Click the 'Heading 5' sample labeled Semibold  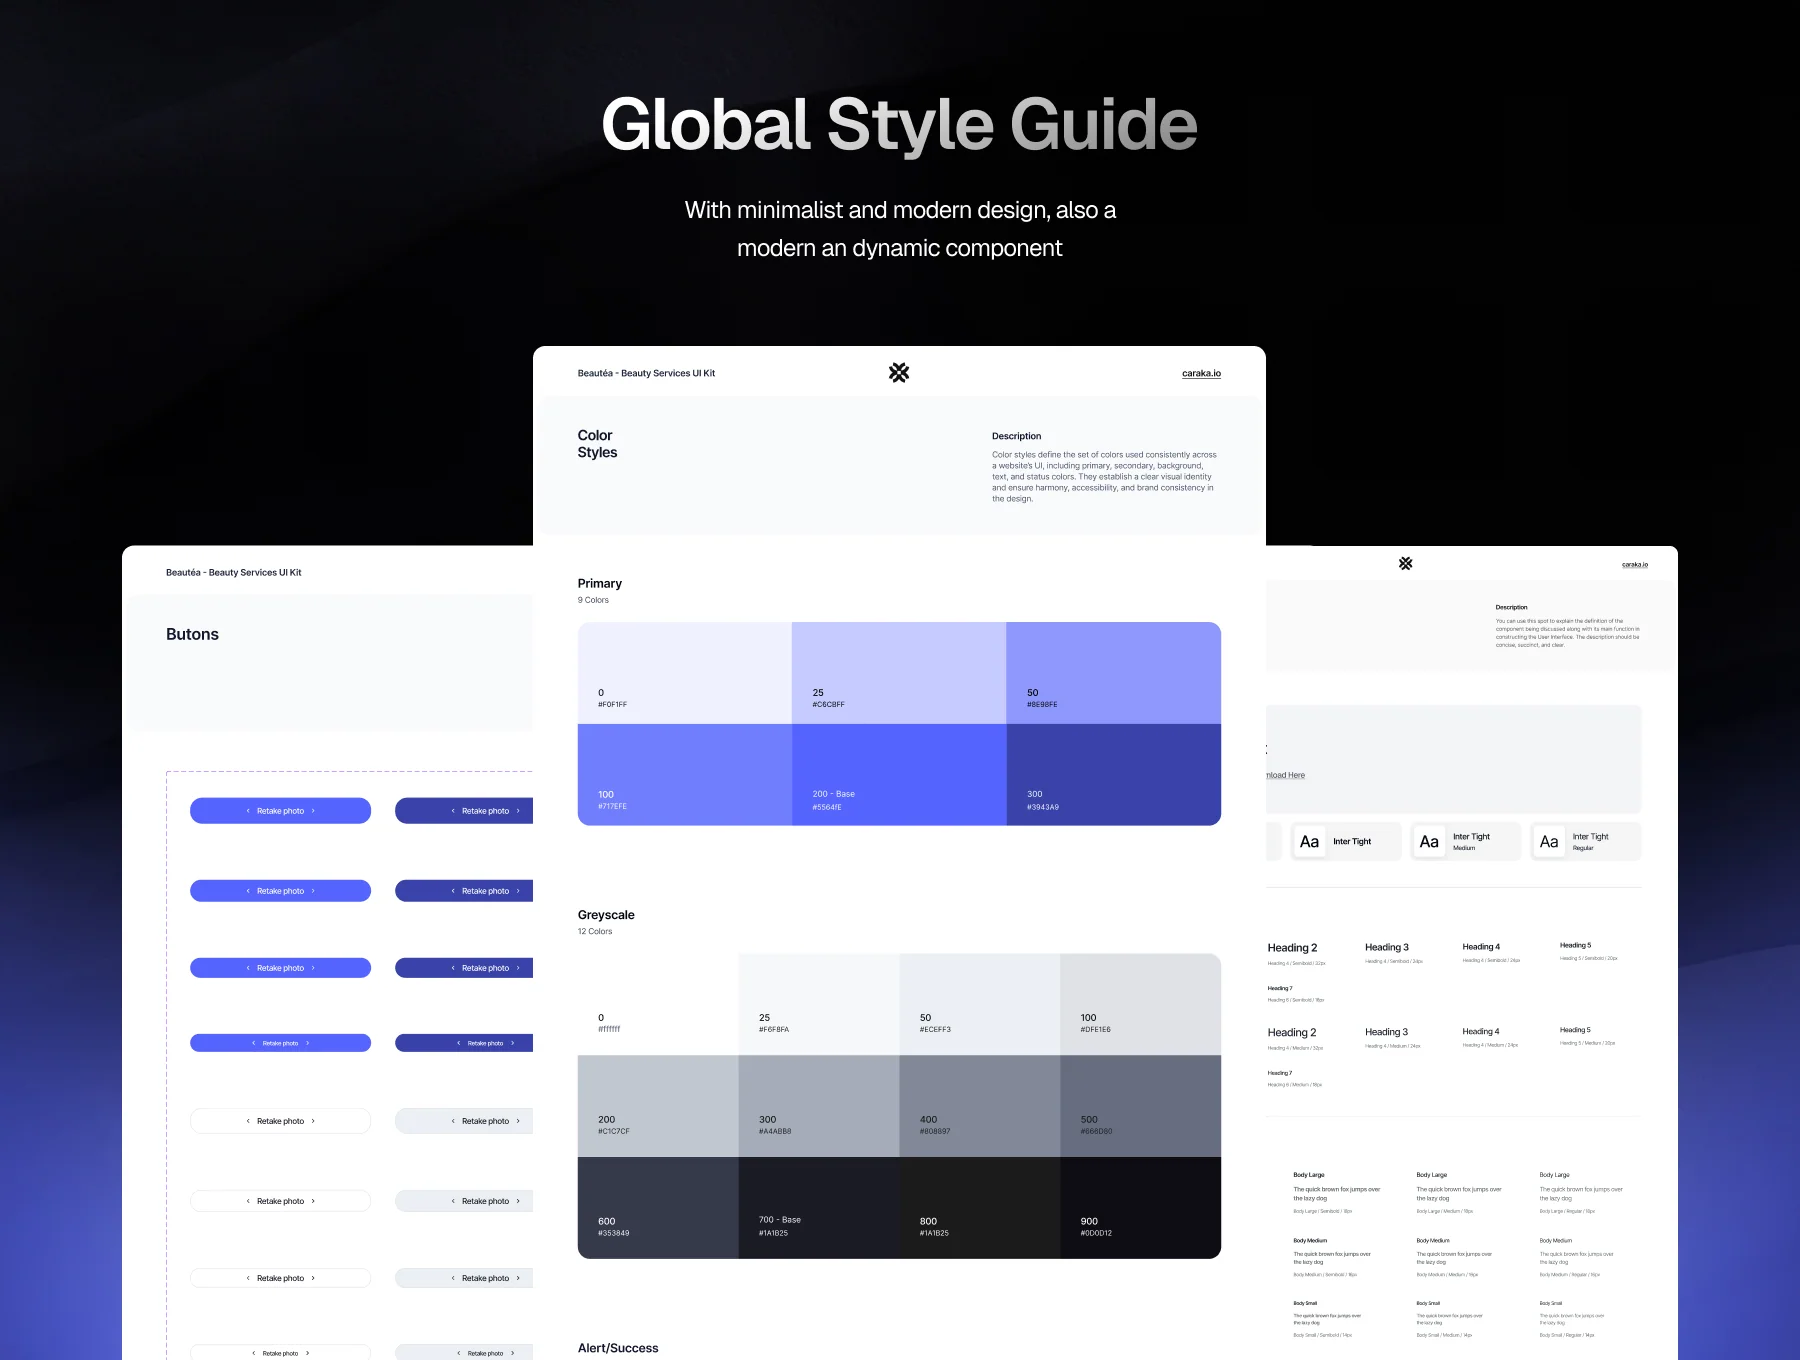tap(1575, 945)
